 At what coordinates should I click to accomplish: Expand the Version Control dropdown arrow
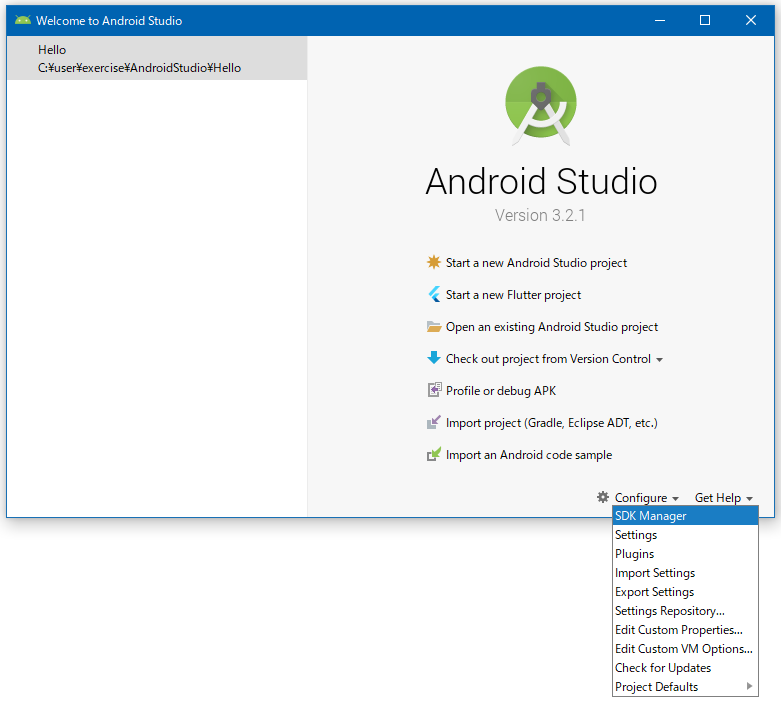coord(659,360)
